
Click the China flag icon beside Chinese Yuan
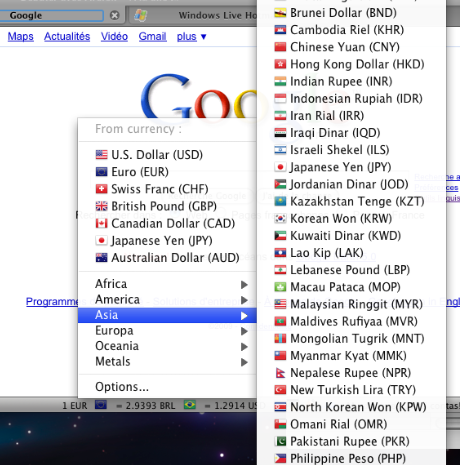(x=280, y=47)
